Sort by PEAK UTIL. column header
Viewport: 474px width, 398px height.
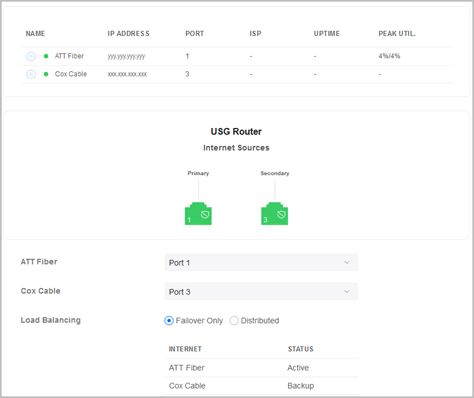(x=397, y=34)
